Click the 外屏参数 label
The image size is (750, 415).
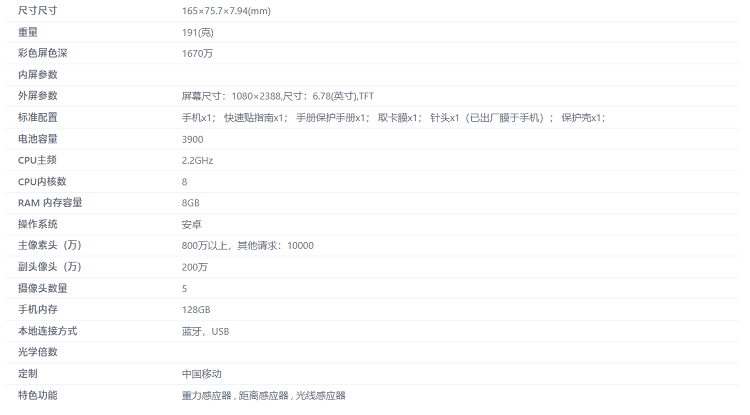[x=38, y=96]
